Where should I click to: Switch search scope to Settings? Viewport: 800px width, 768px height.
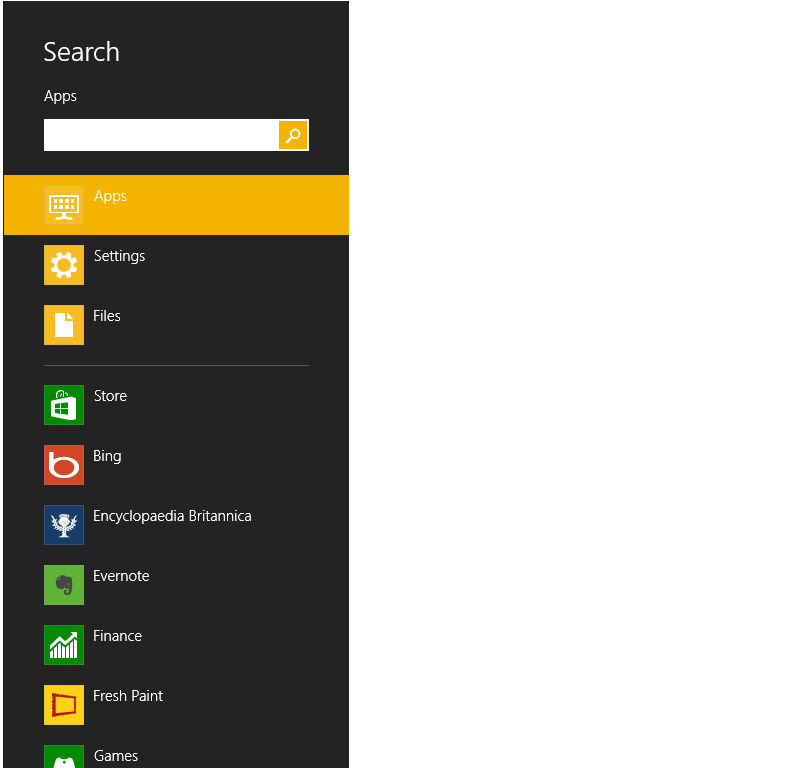click(119, 256)
